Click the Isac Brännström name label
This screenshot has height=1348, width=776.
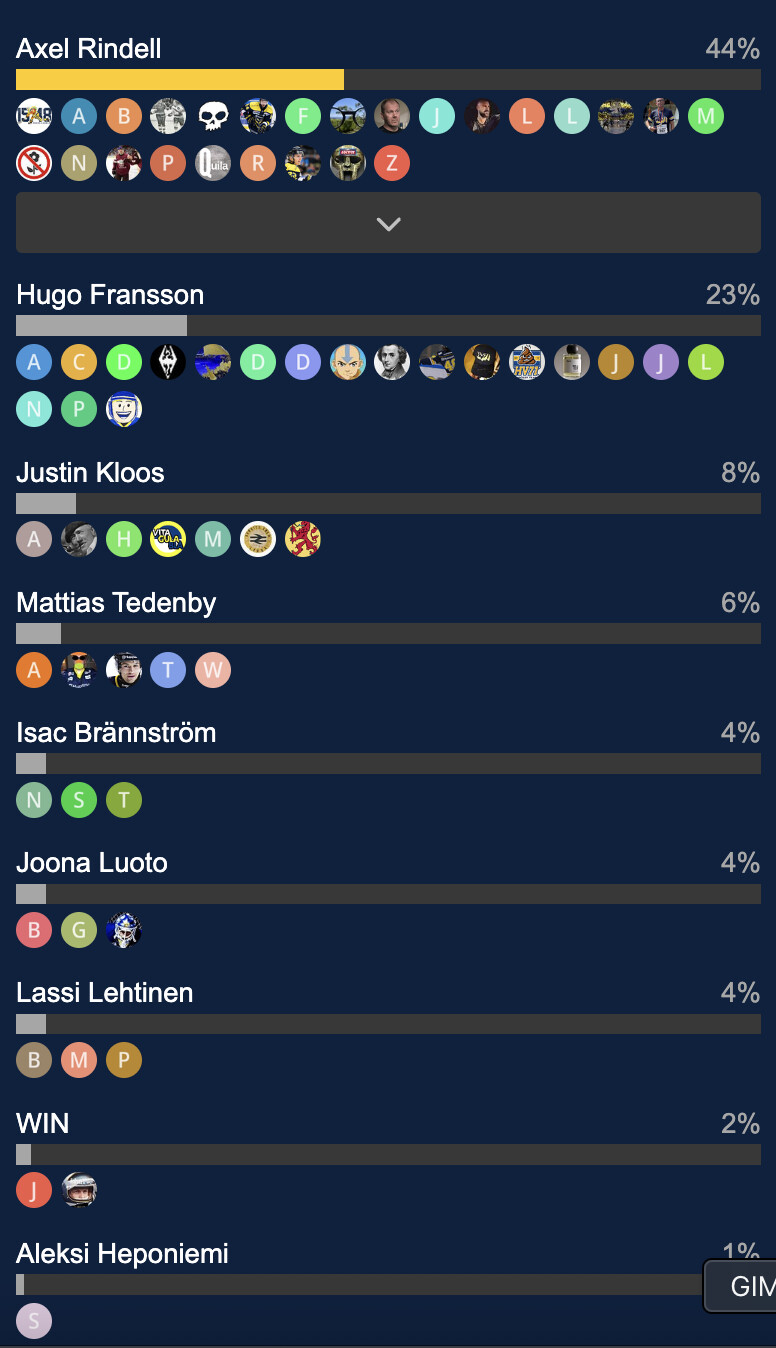pyautogui.click(x=116, y=733)
